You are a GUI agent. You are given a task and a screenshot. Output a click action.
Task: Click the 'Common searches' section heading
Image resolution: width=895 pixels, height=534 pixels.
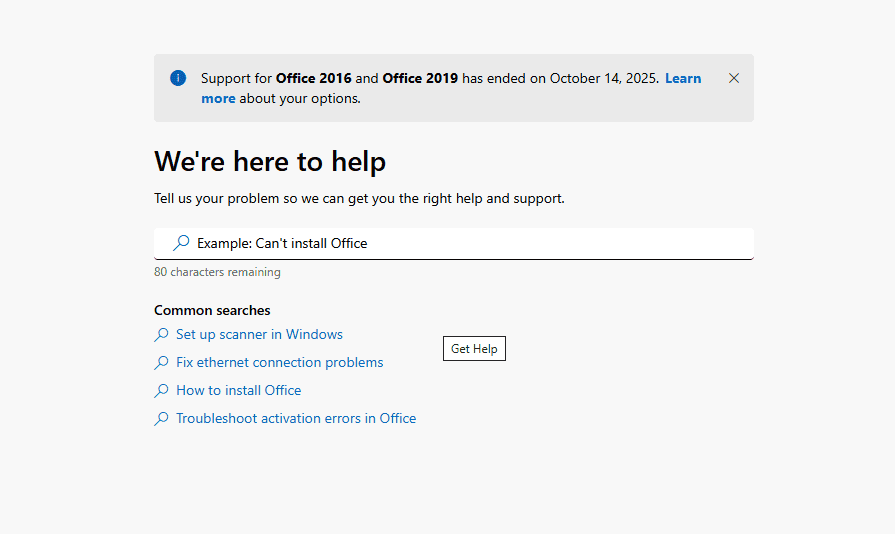[x=212, y=310]
